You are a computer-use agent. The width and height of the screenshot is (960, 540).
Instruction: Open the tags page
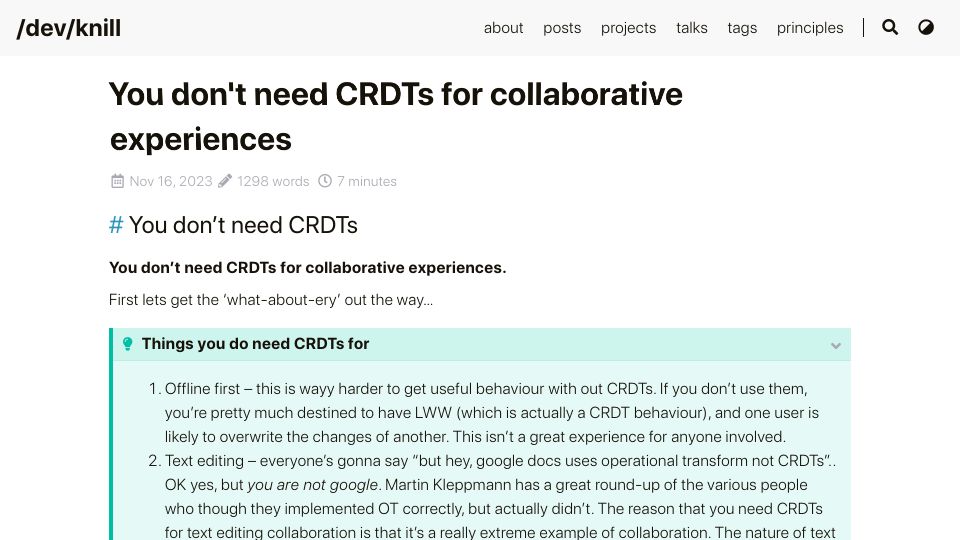[x=742, y=28]
